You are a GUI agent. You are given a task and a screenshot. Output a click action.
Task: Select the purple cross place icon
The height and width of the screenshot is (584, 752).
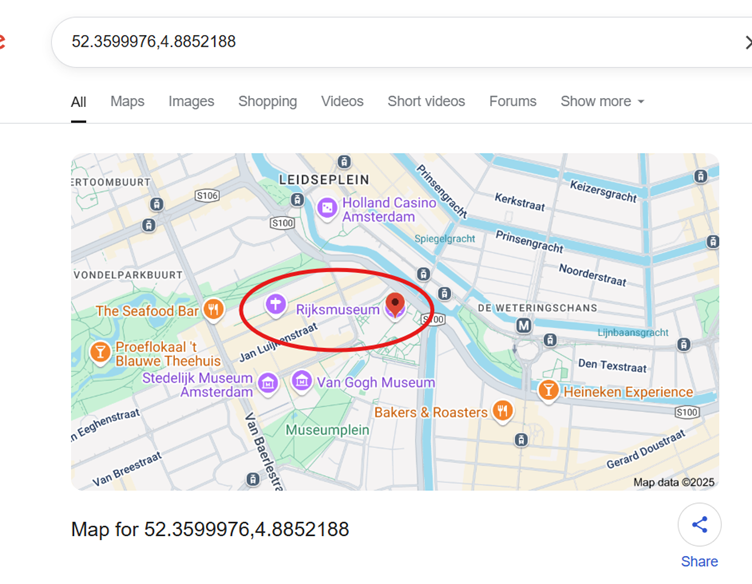276,305
